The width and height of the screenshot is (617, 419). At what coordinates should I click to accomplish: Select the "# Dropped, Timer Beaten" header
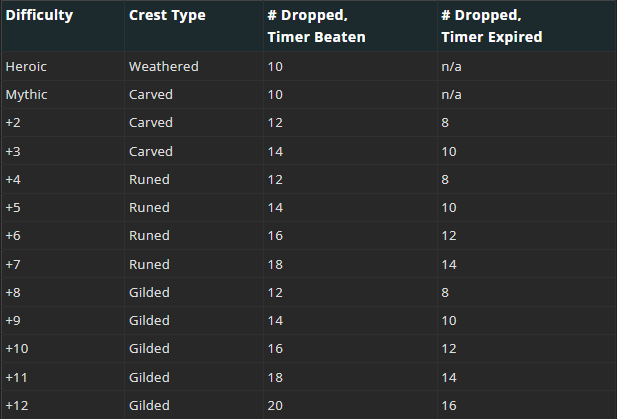(316, 26)
